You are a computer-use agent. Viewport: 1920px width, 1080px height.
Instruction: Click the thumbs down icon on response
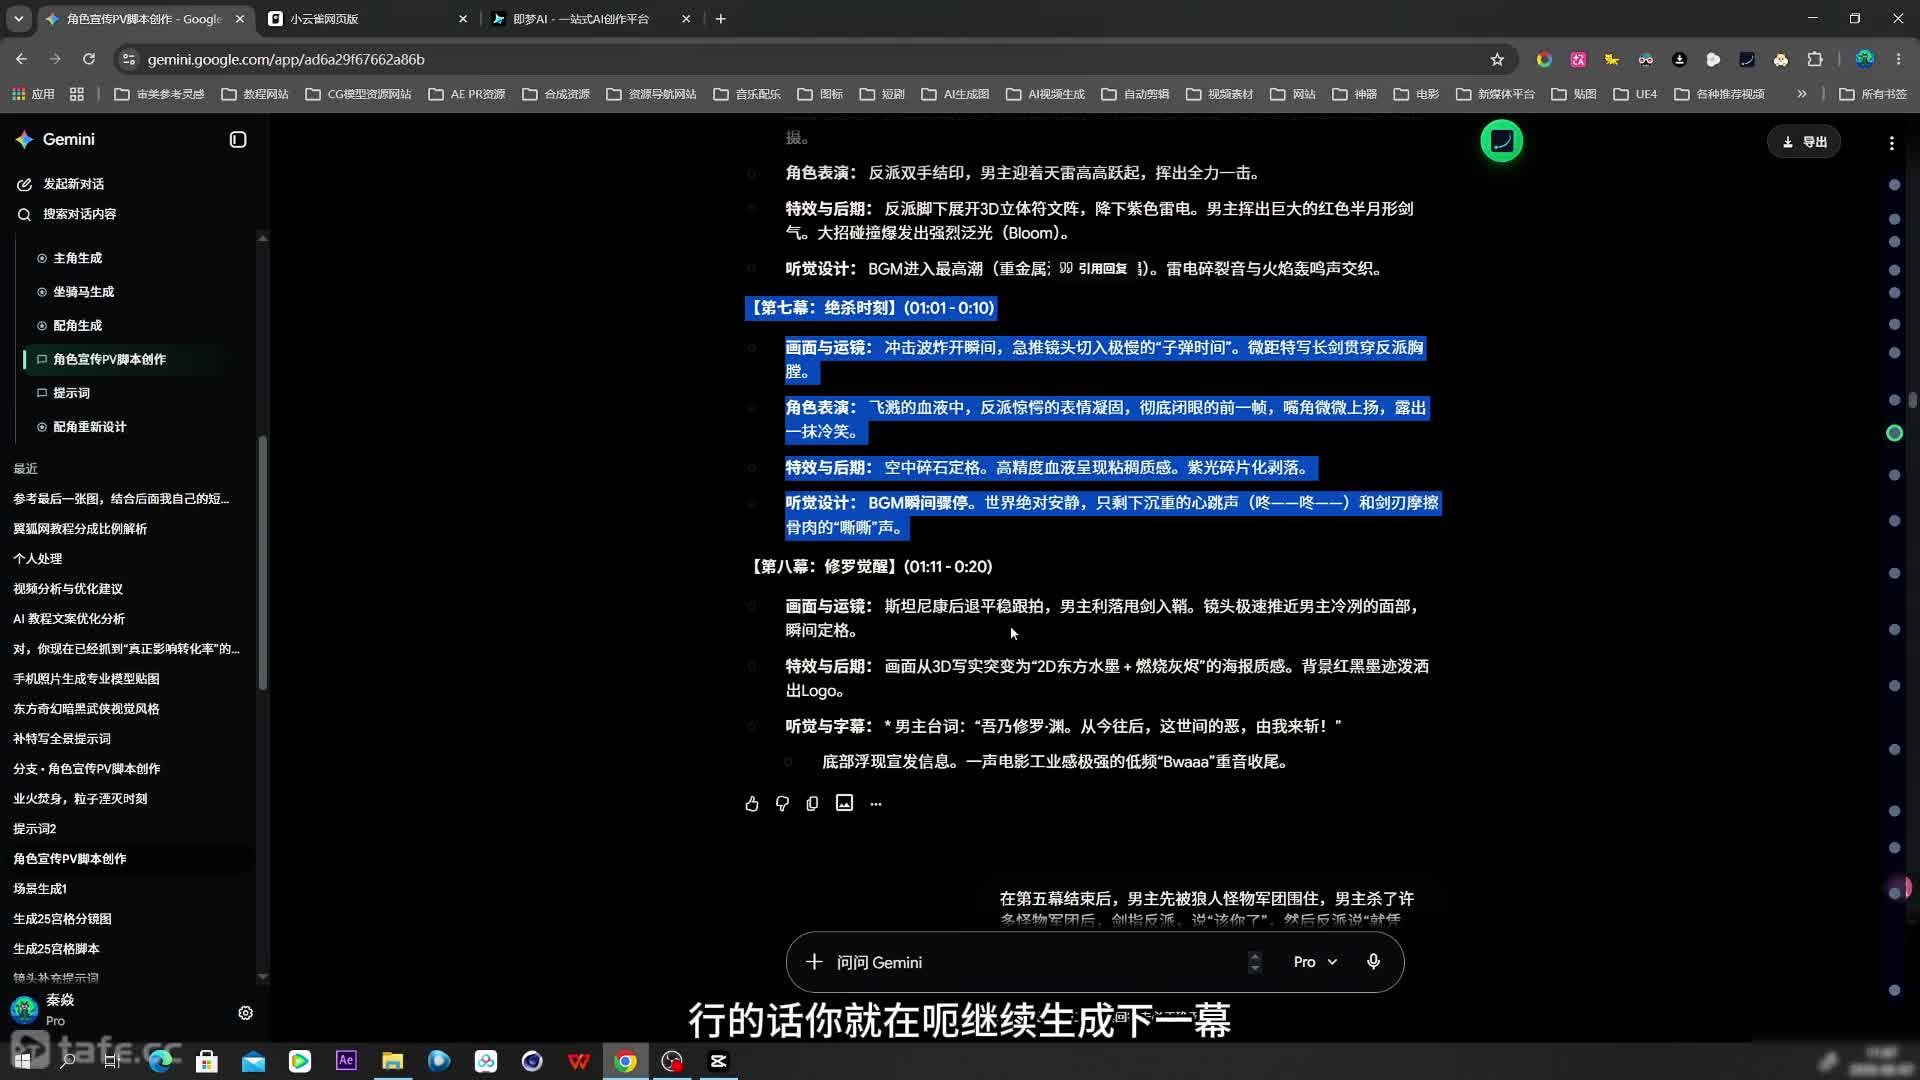(x=782, y=804)
